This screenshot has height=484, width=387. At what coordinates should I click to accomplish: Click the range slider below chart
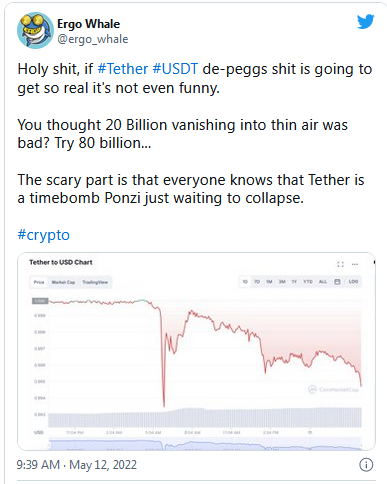[x=205, y=444]
